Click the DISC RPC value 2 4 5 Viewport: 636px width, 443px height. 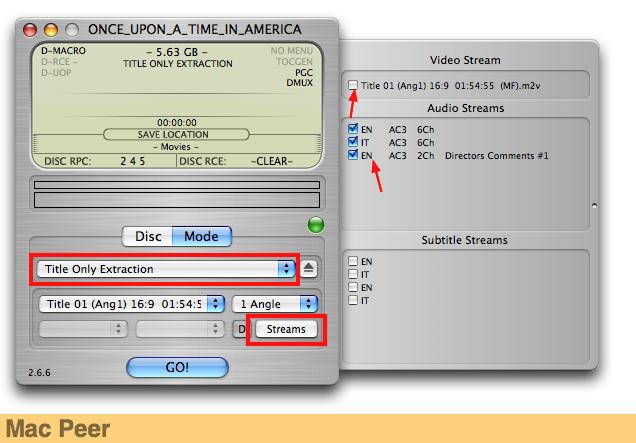point(133,161)
